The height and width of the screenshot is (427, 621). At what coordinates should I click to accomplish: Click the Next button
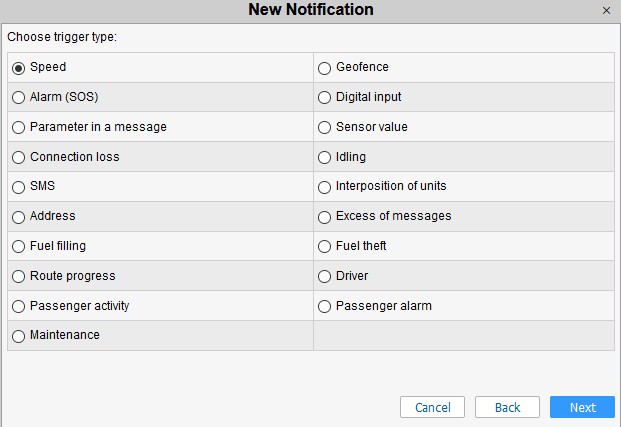582,407
